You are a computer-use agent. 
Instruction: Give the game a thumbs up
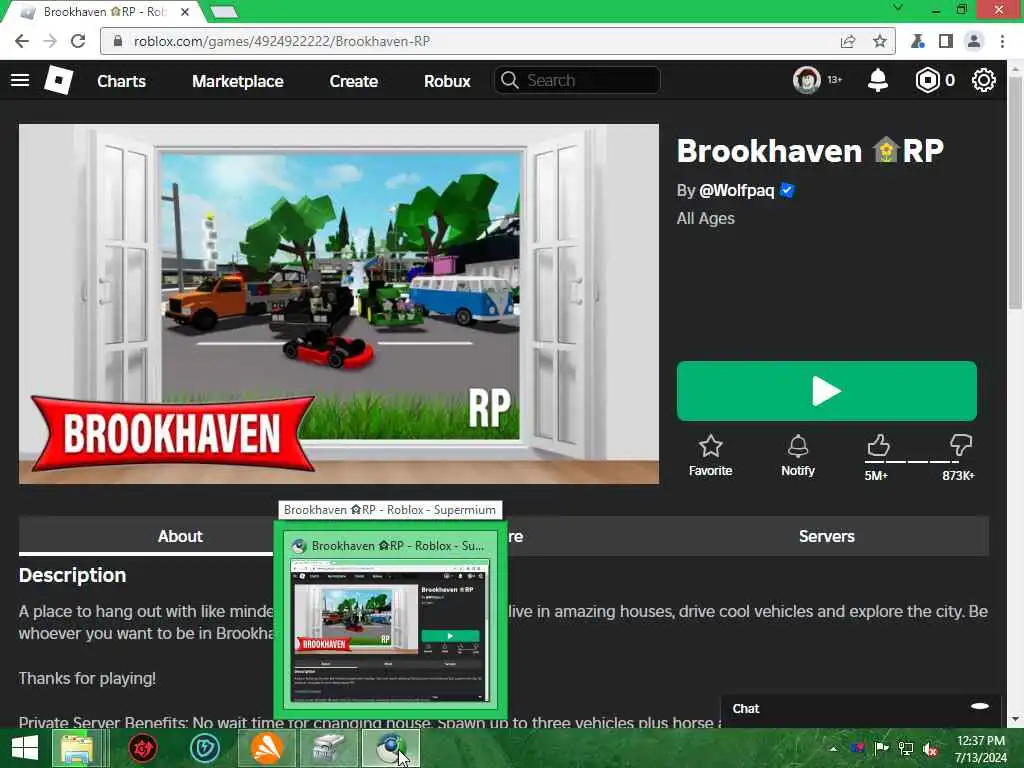[878, 445]
